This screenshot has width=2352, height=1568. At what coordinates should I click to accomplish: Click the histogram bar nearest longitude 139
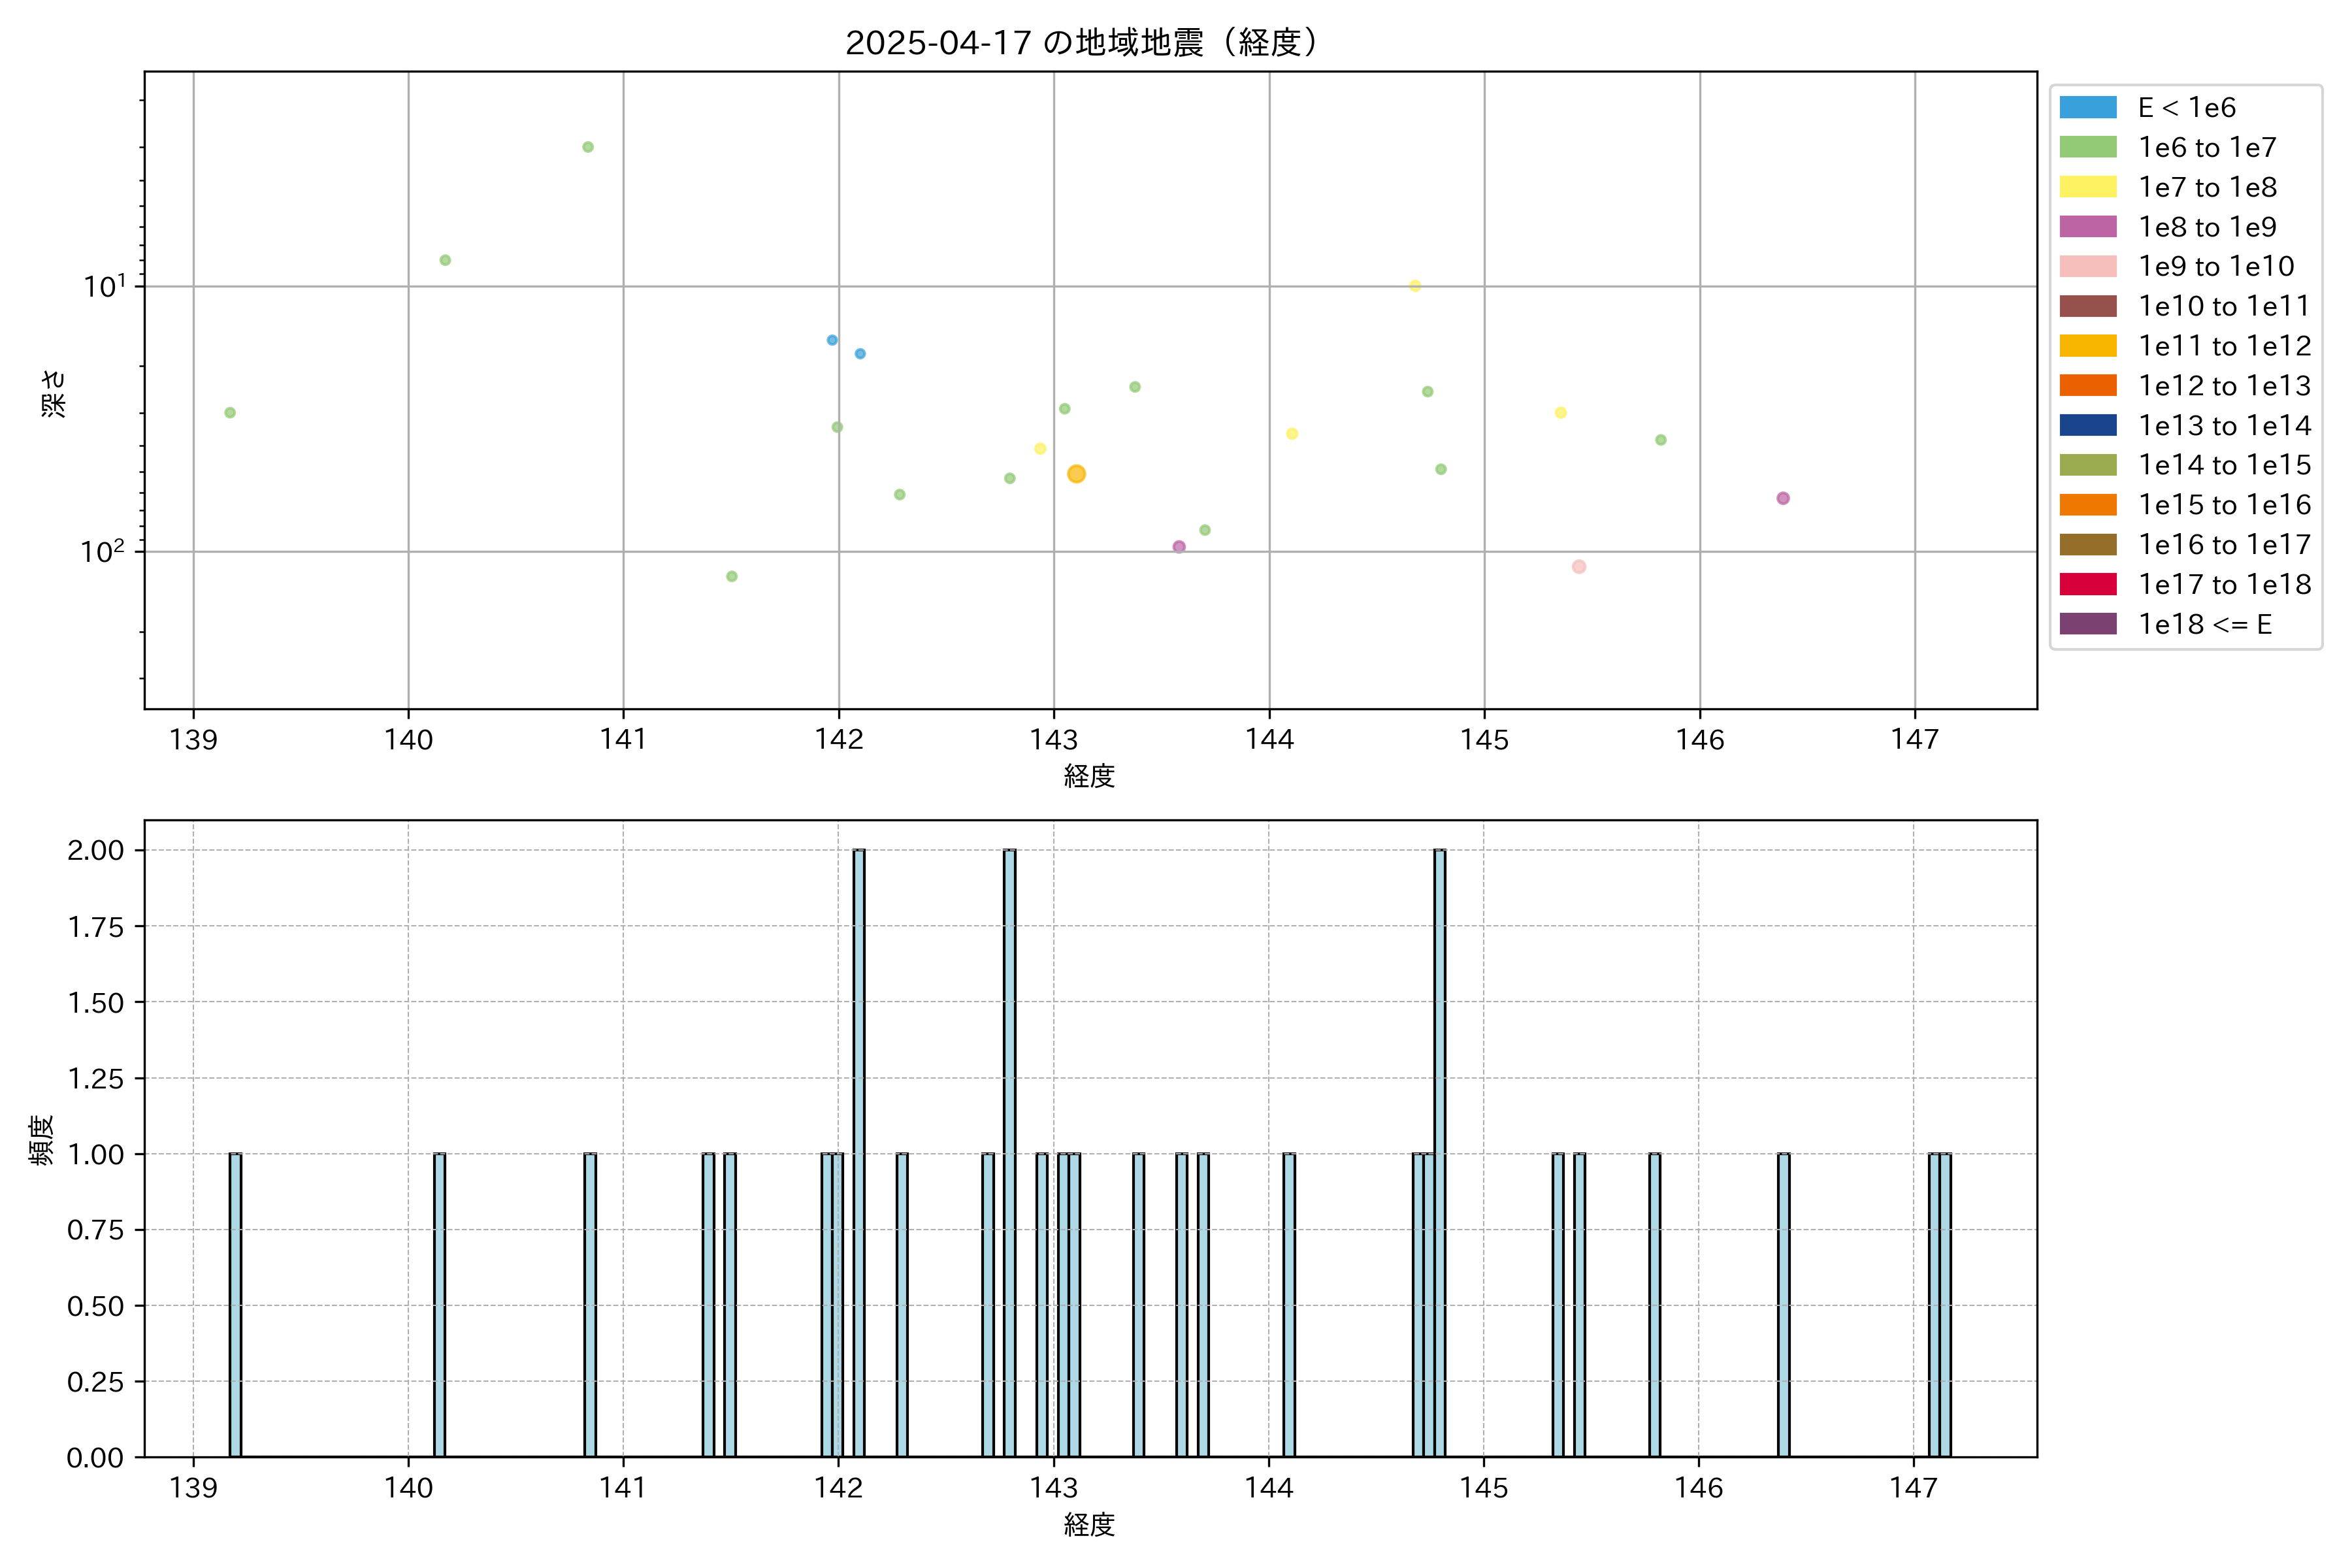click(x=235, y=1304)
